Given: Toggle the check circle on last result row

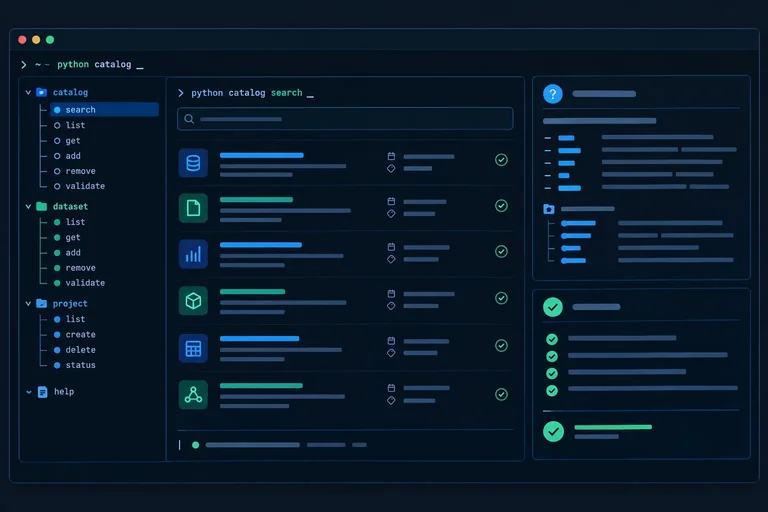Looking at the screenshot, I should (x=501, y=394).
